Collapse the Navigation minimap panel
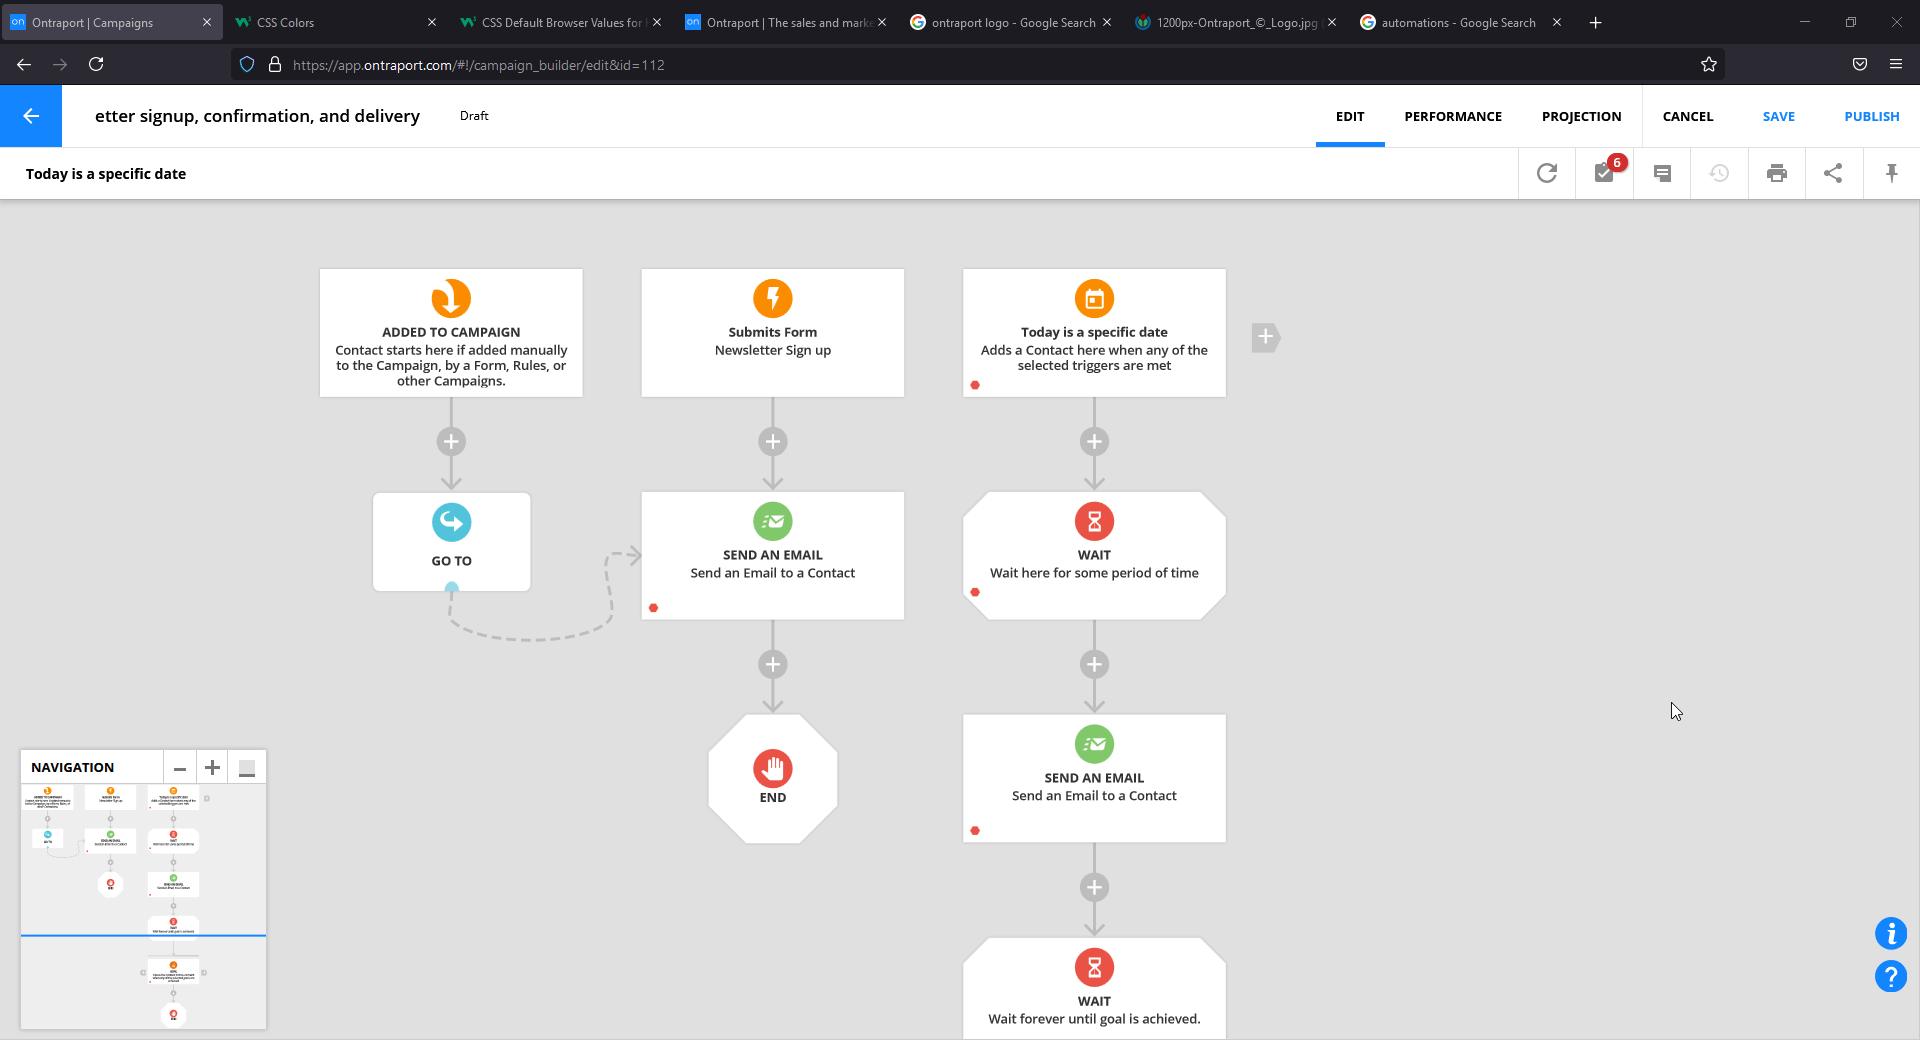The width and height of the screenshot is (1920, 1040). (x=247, y=768)
